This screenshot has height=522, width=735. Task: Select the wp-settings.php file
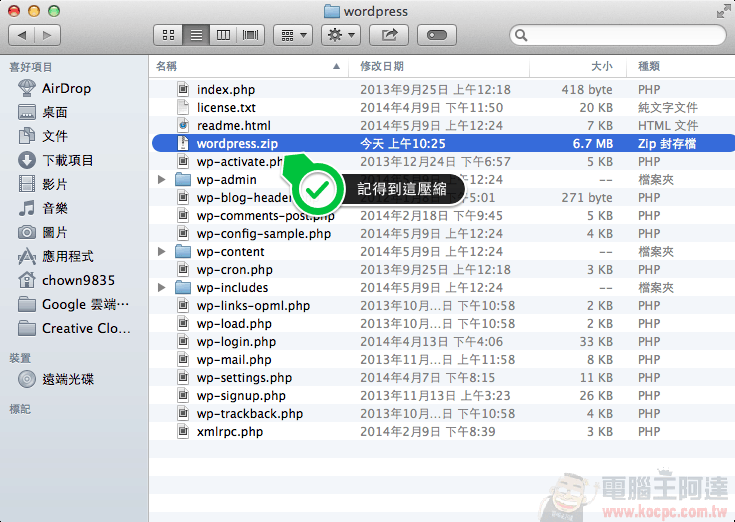tap(442, 378)
